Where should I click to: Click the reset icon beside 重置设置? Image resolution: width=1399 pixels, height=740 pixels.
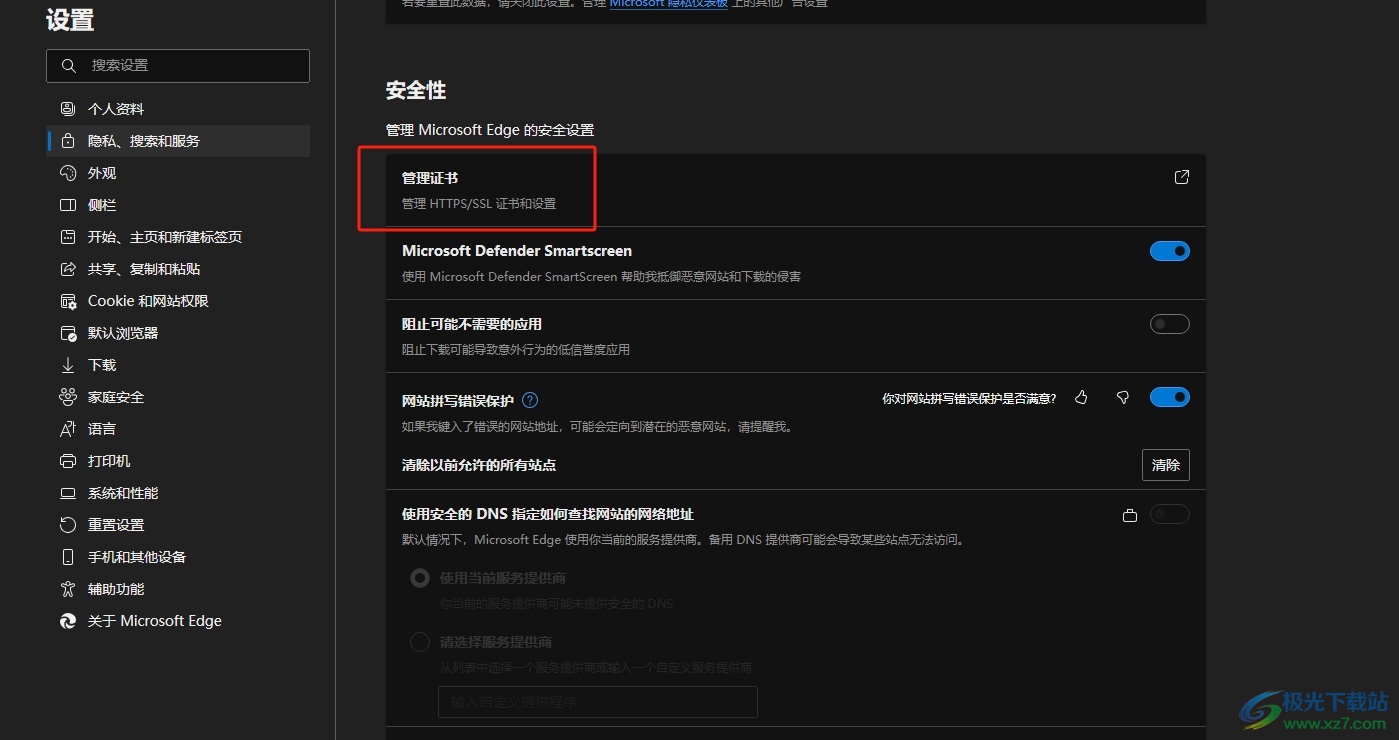pos(68,525)
